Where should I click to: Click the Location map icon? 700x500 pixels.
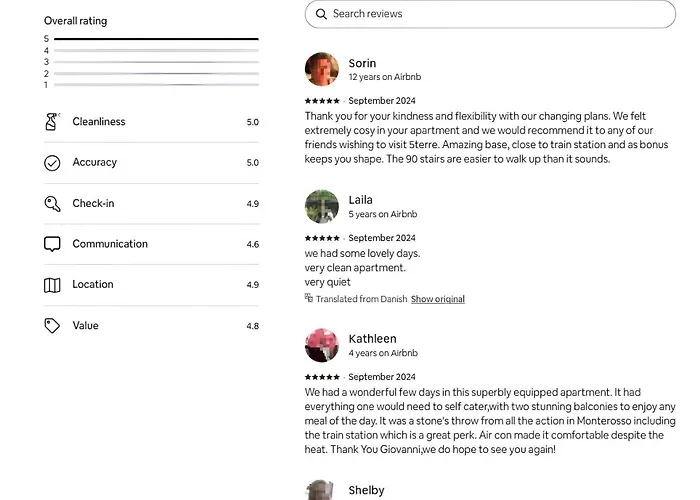pos(52,285)
